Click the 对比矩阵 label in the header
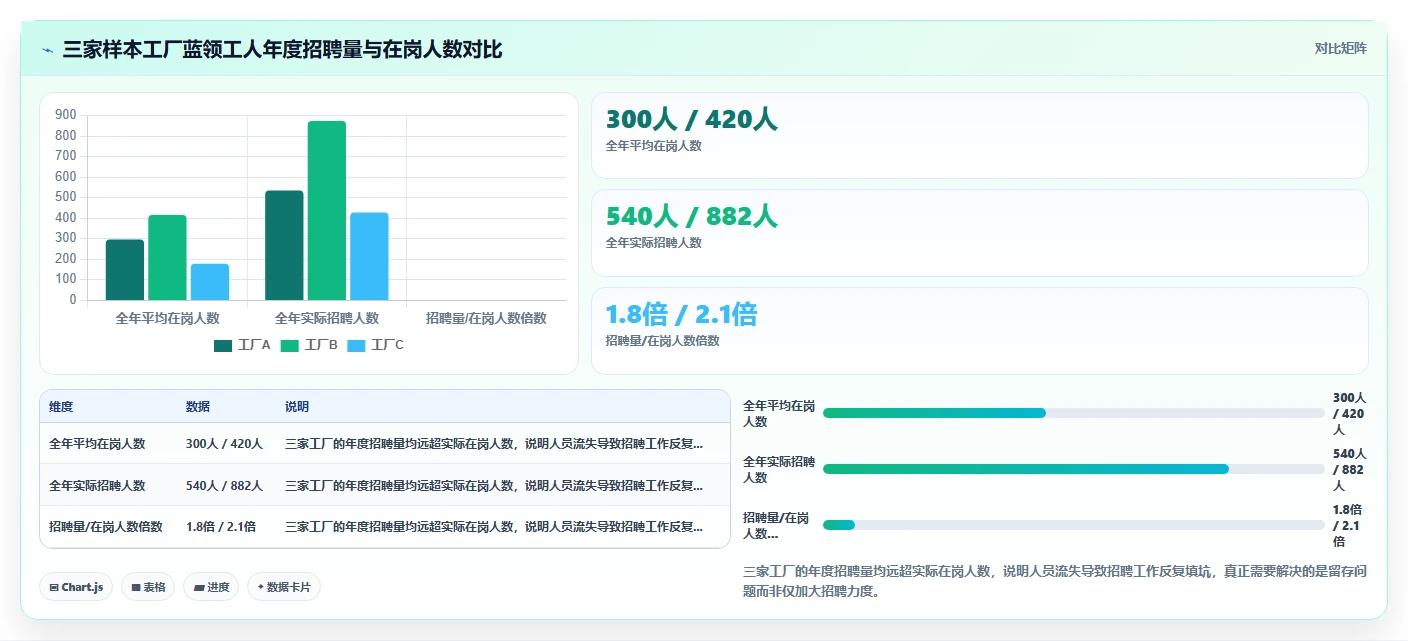 (x=1340, y=48)
